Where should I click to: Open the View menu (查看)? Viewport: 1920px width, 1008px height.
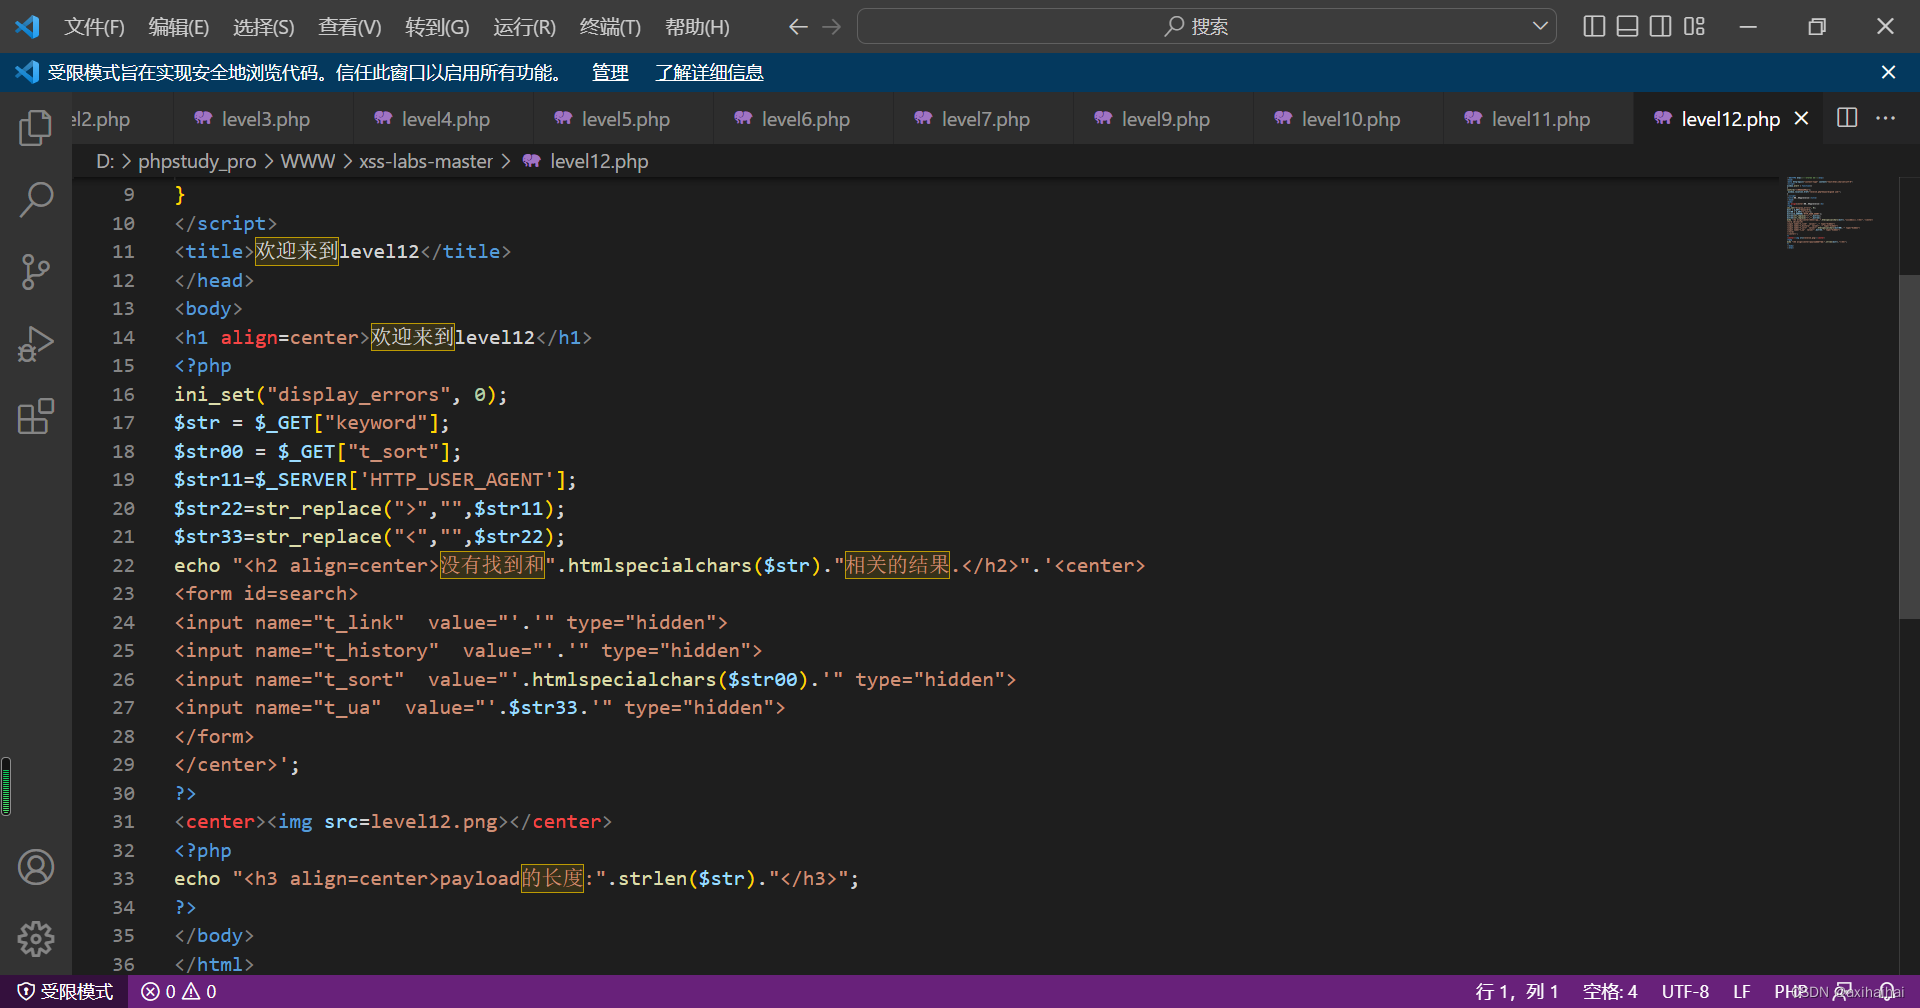350,27
